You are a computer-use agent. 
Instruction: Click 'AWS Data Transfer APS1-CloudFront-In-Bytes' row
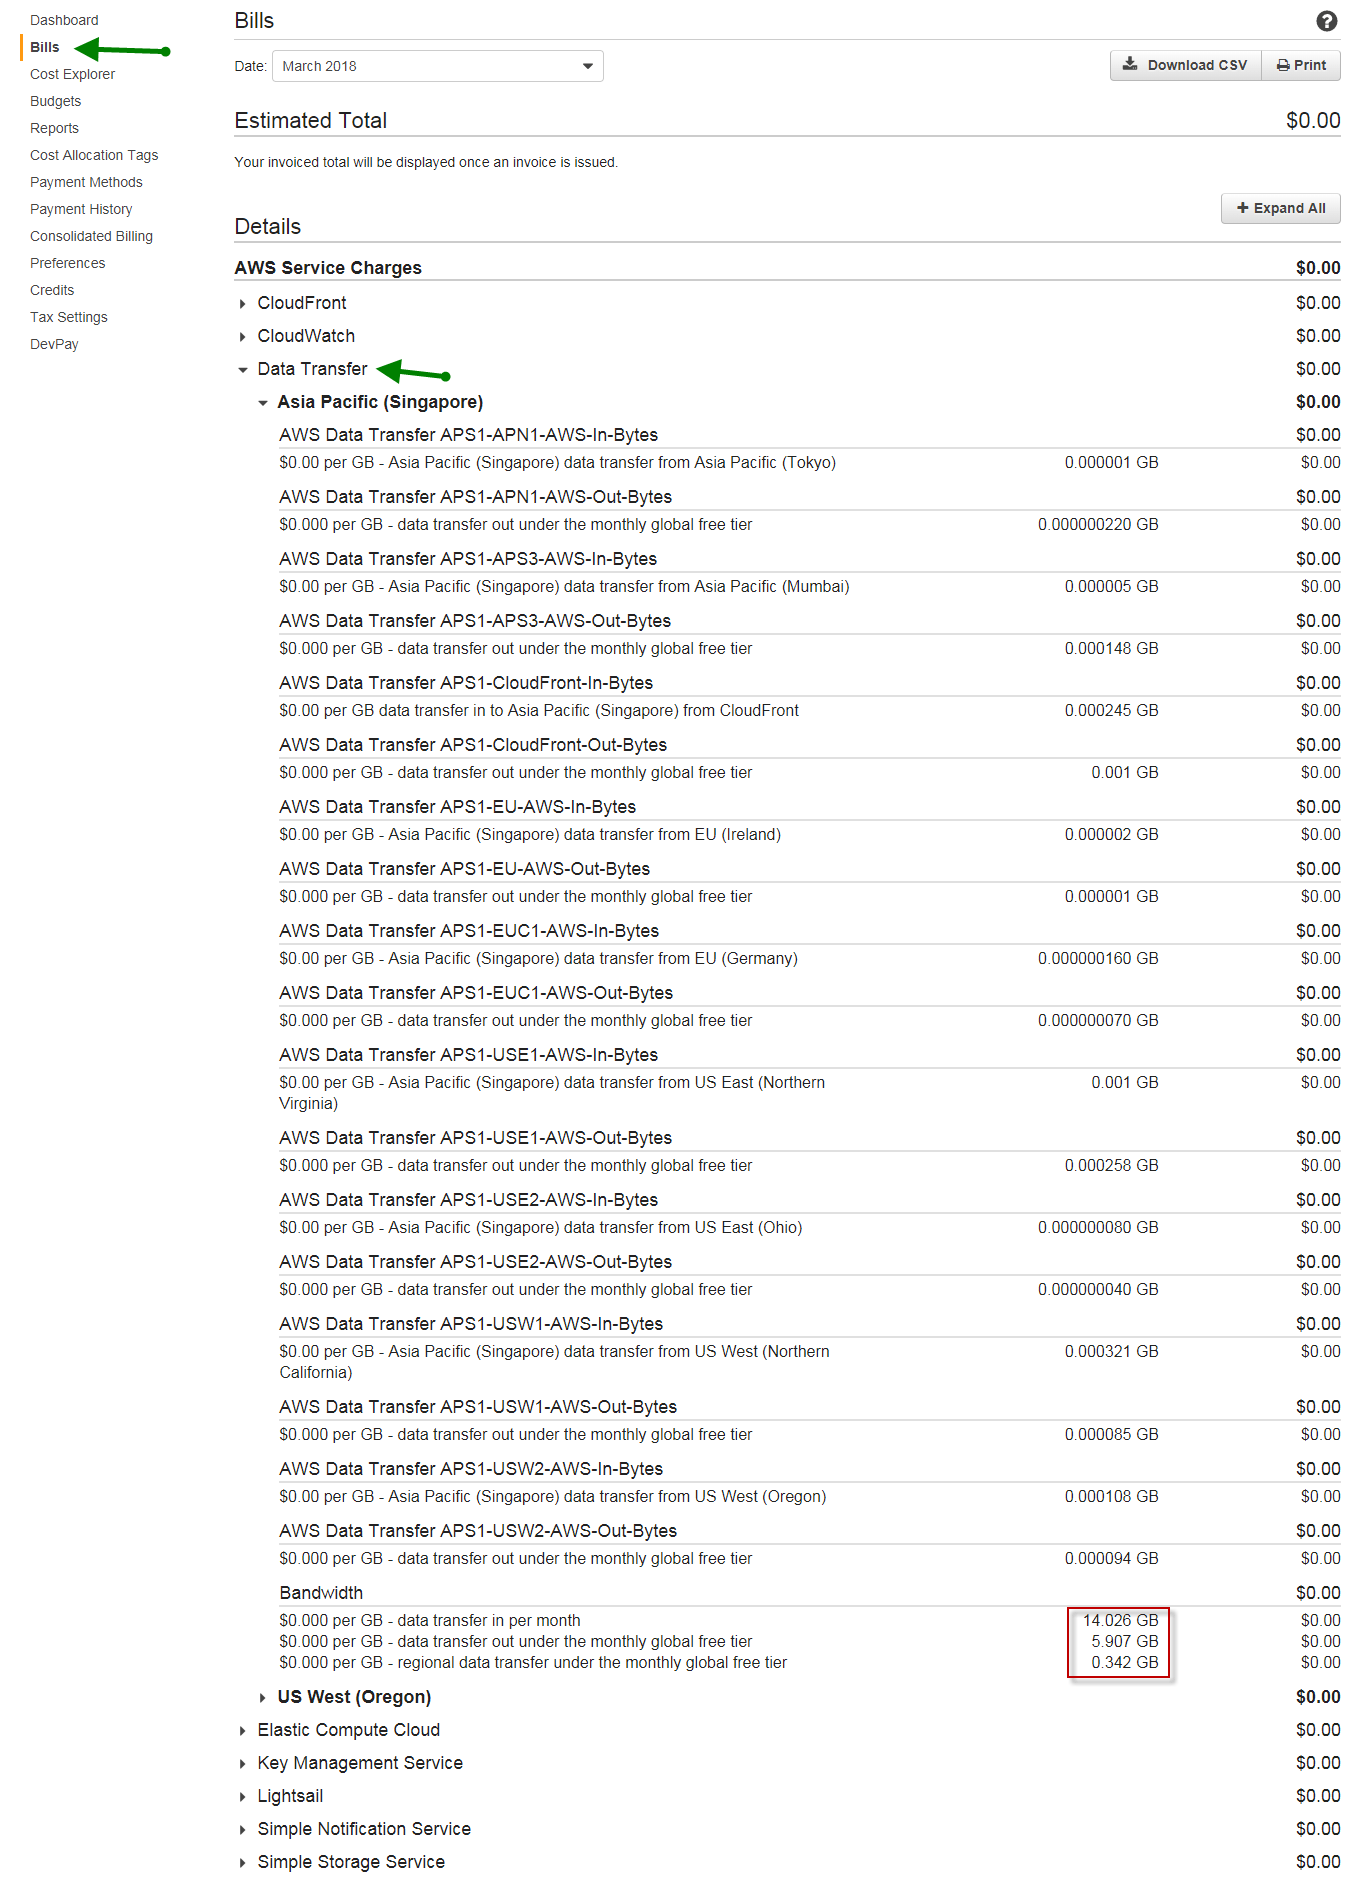point(809,683)
